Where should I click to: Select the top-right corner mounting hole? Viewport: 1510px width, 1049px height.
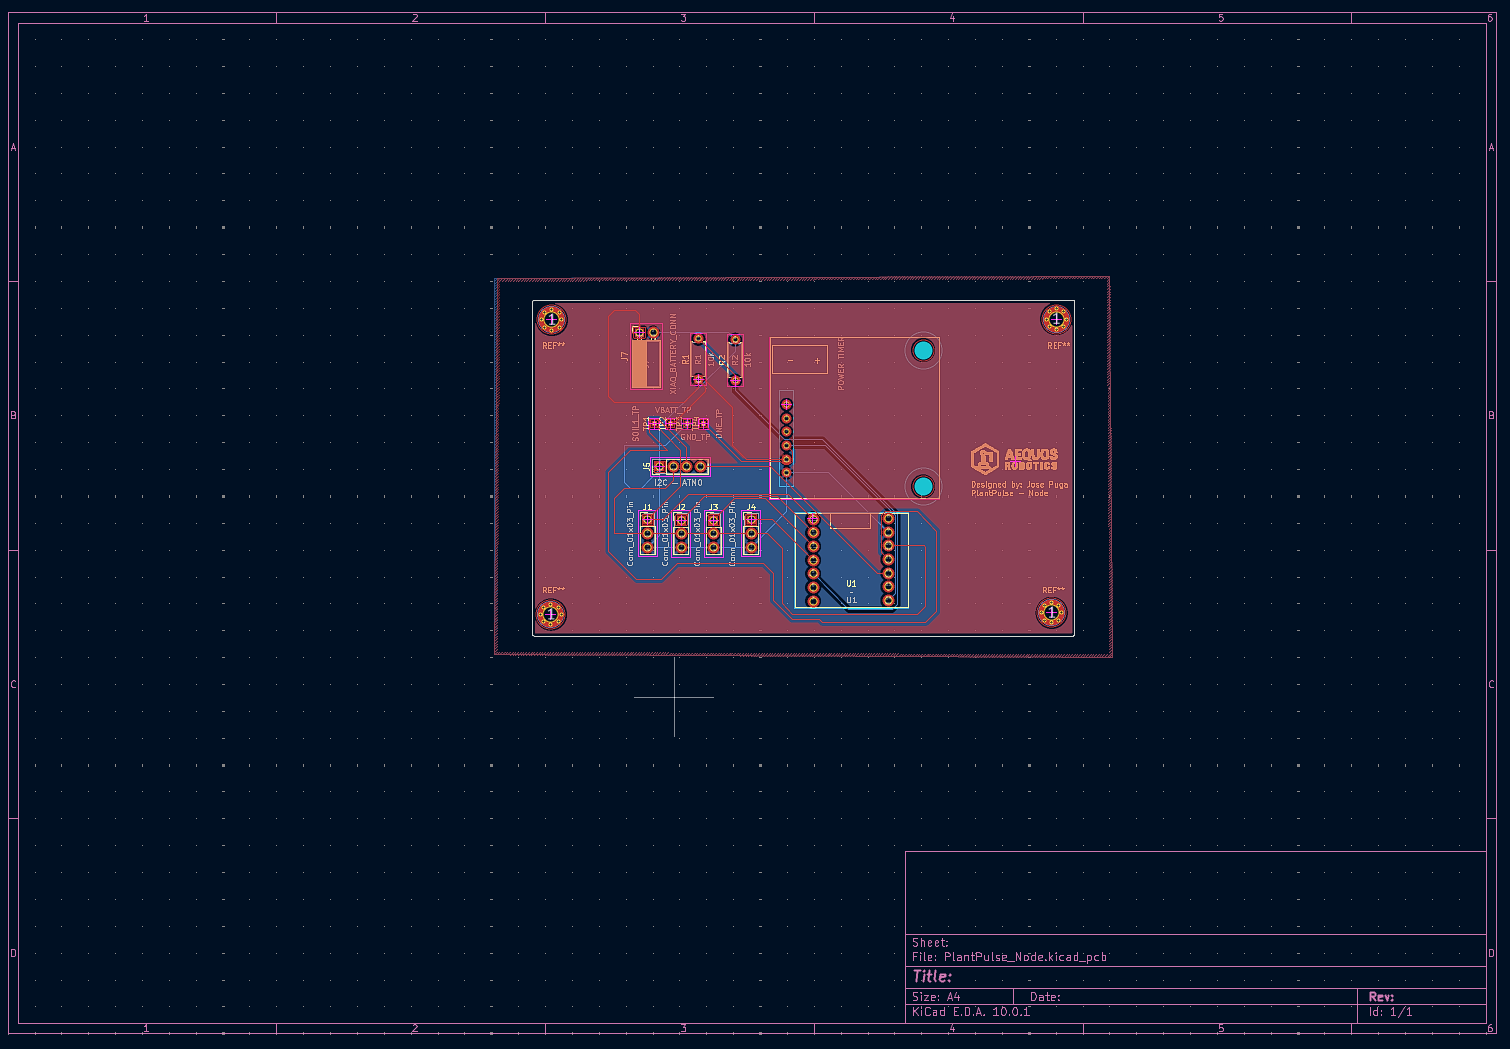1056,319
